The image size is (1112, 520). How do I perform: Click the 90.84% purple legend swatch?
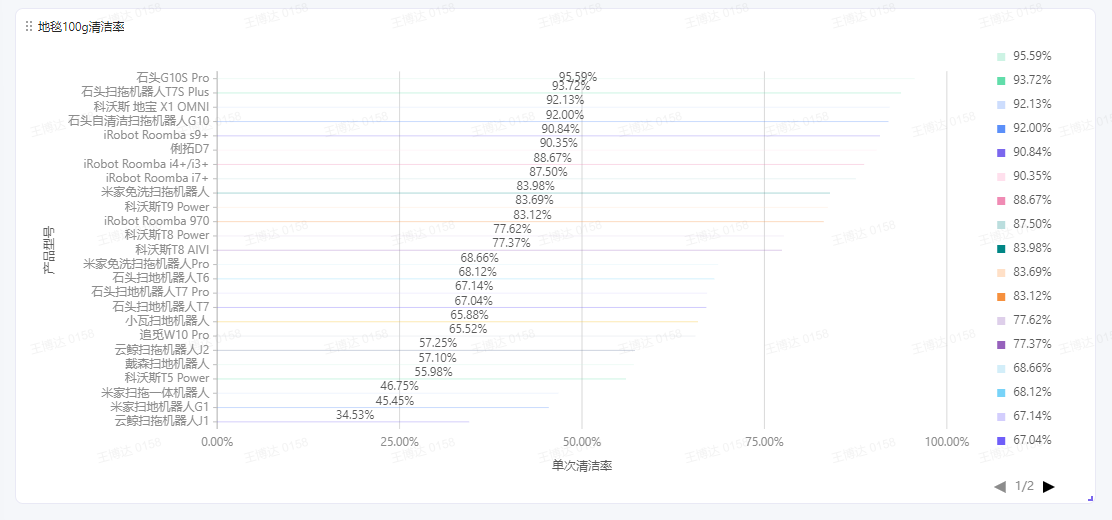click(1001, 153)
